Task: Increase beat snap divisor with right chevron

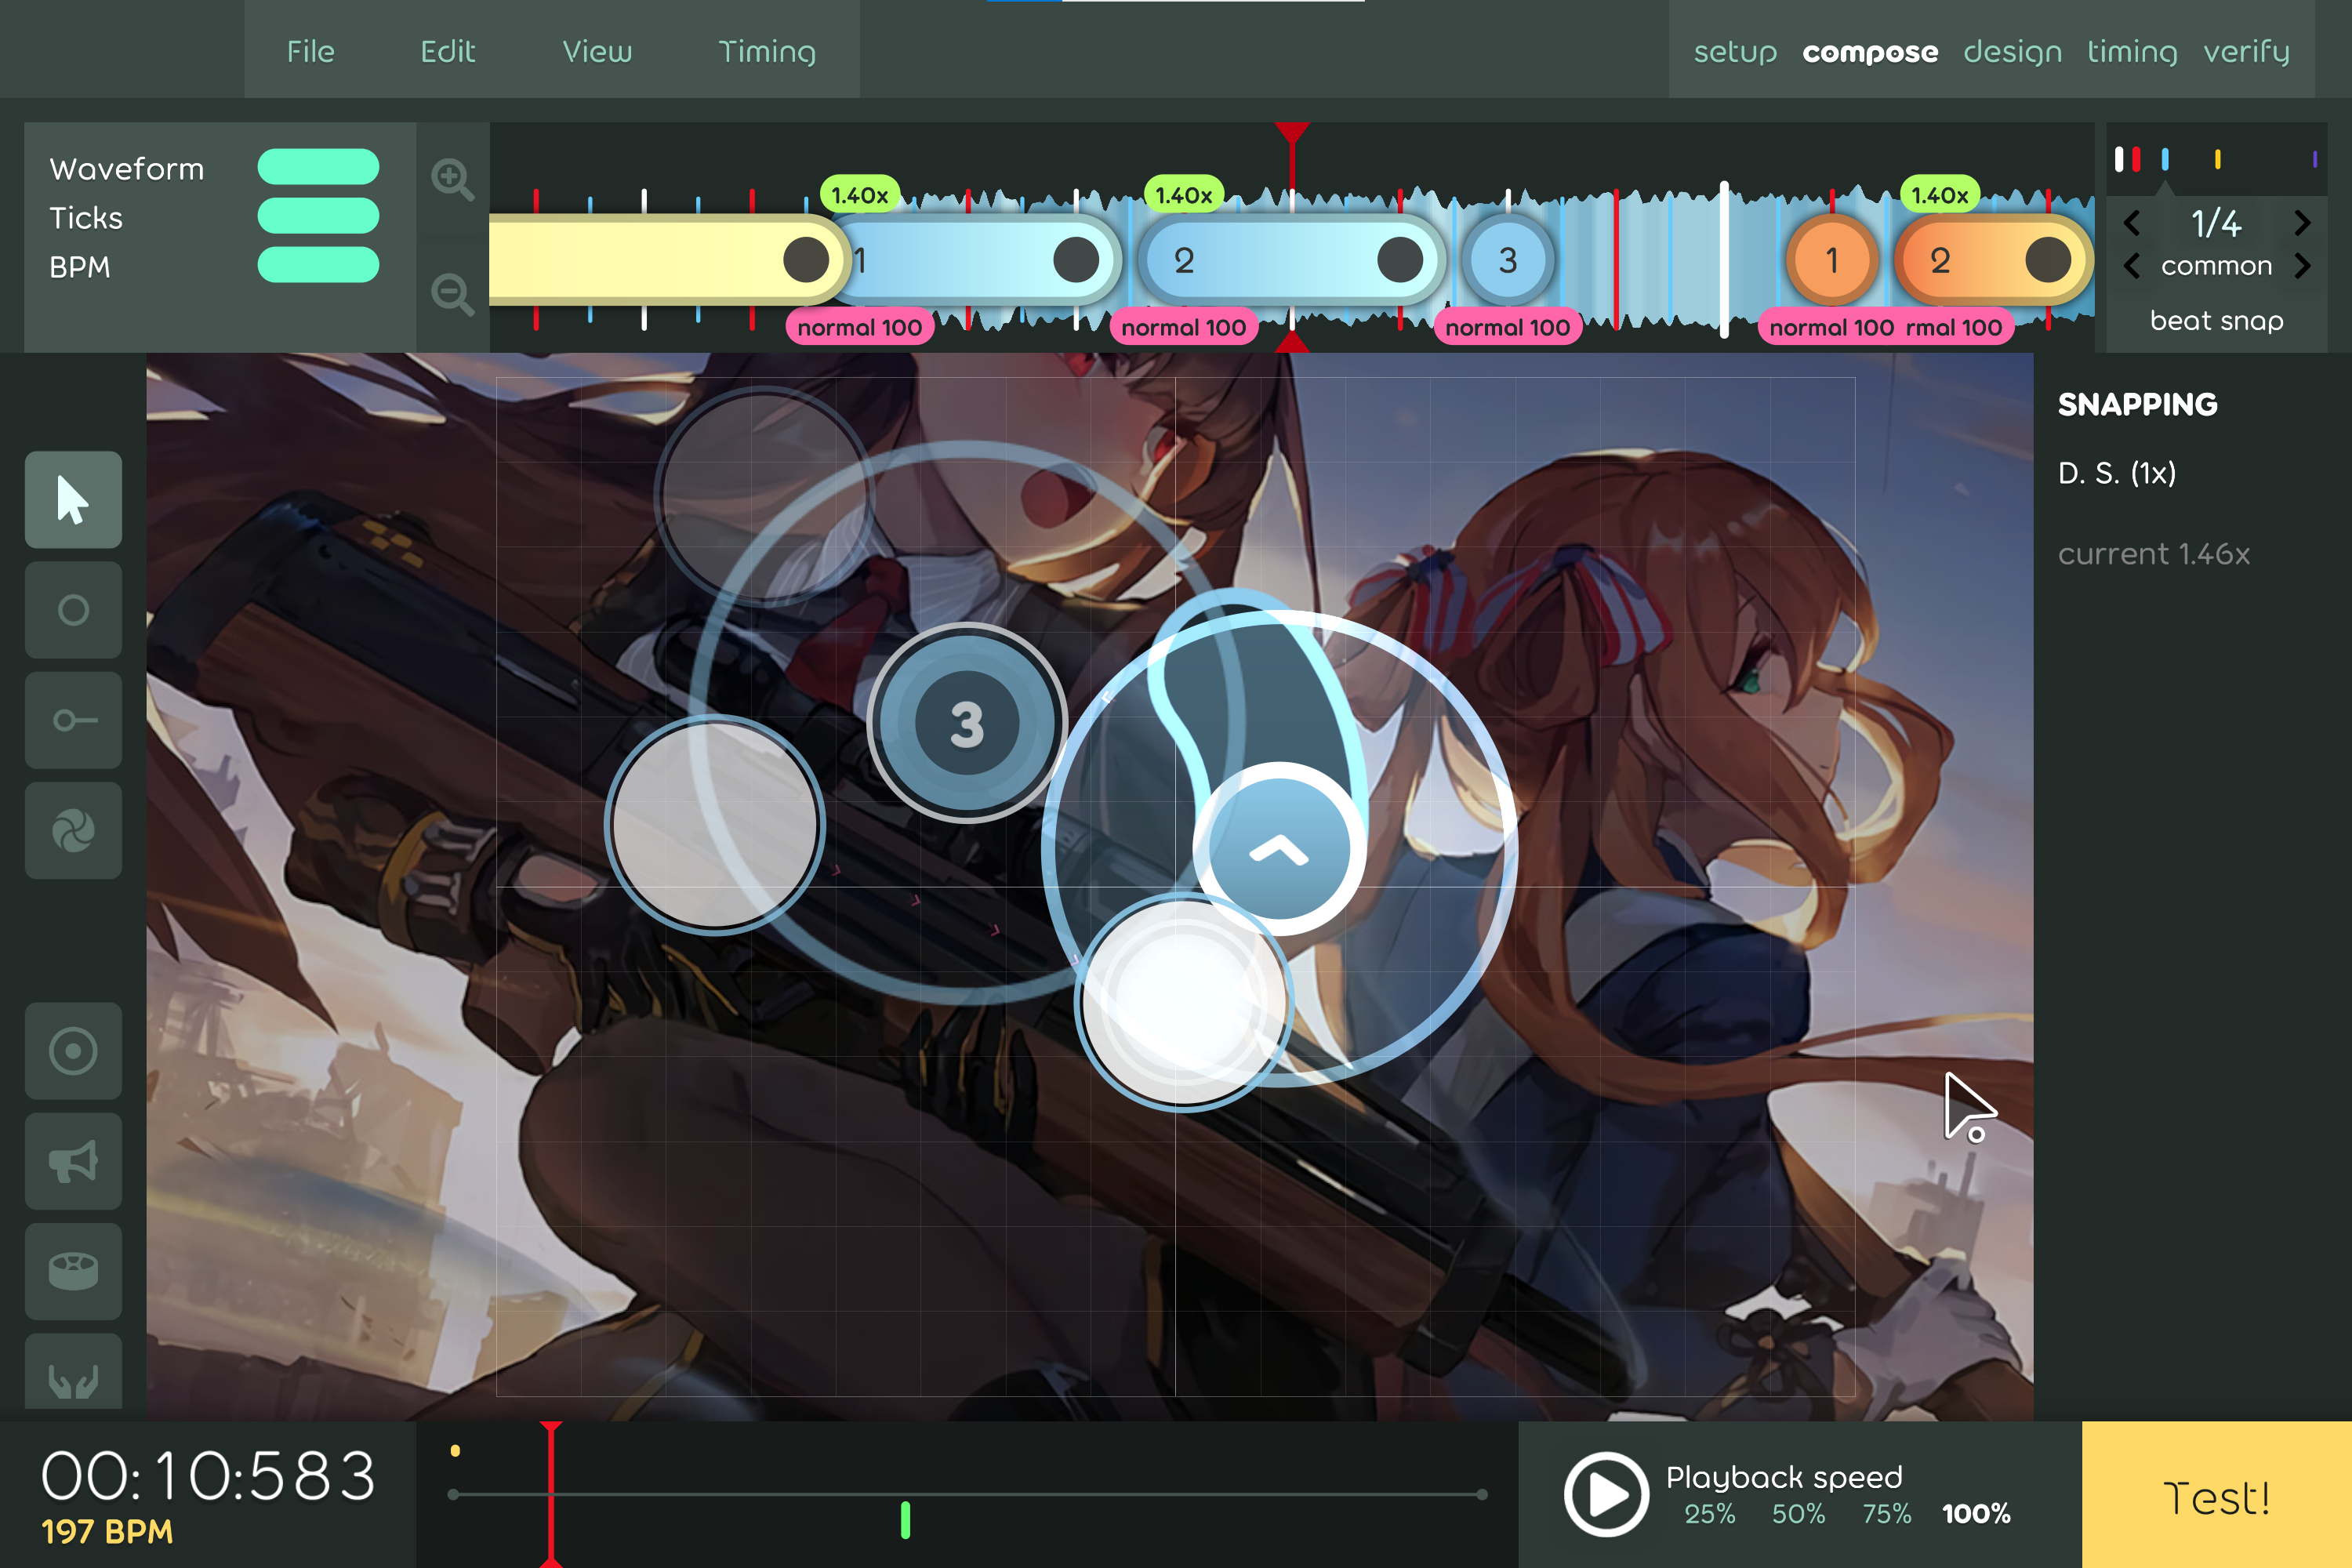Action: tap(2302, 222)
